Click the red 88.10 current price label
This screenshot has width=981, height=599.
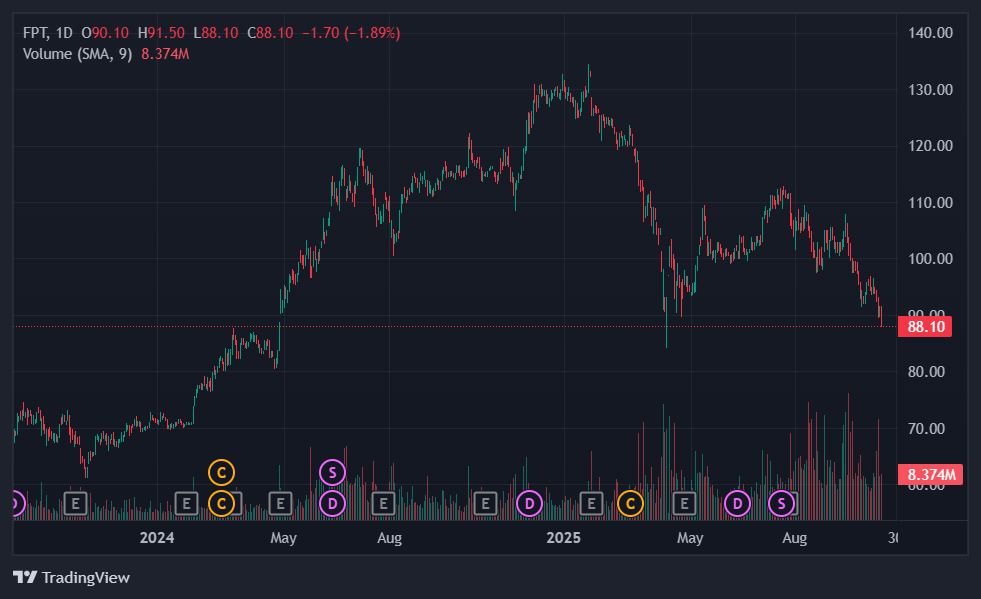(924, 326)
